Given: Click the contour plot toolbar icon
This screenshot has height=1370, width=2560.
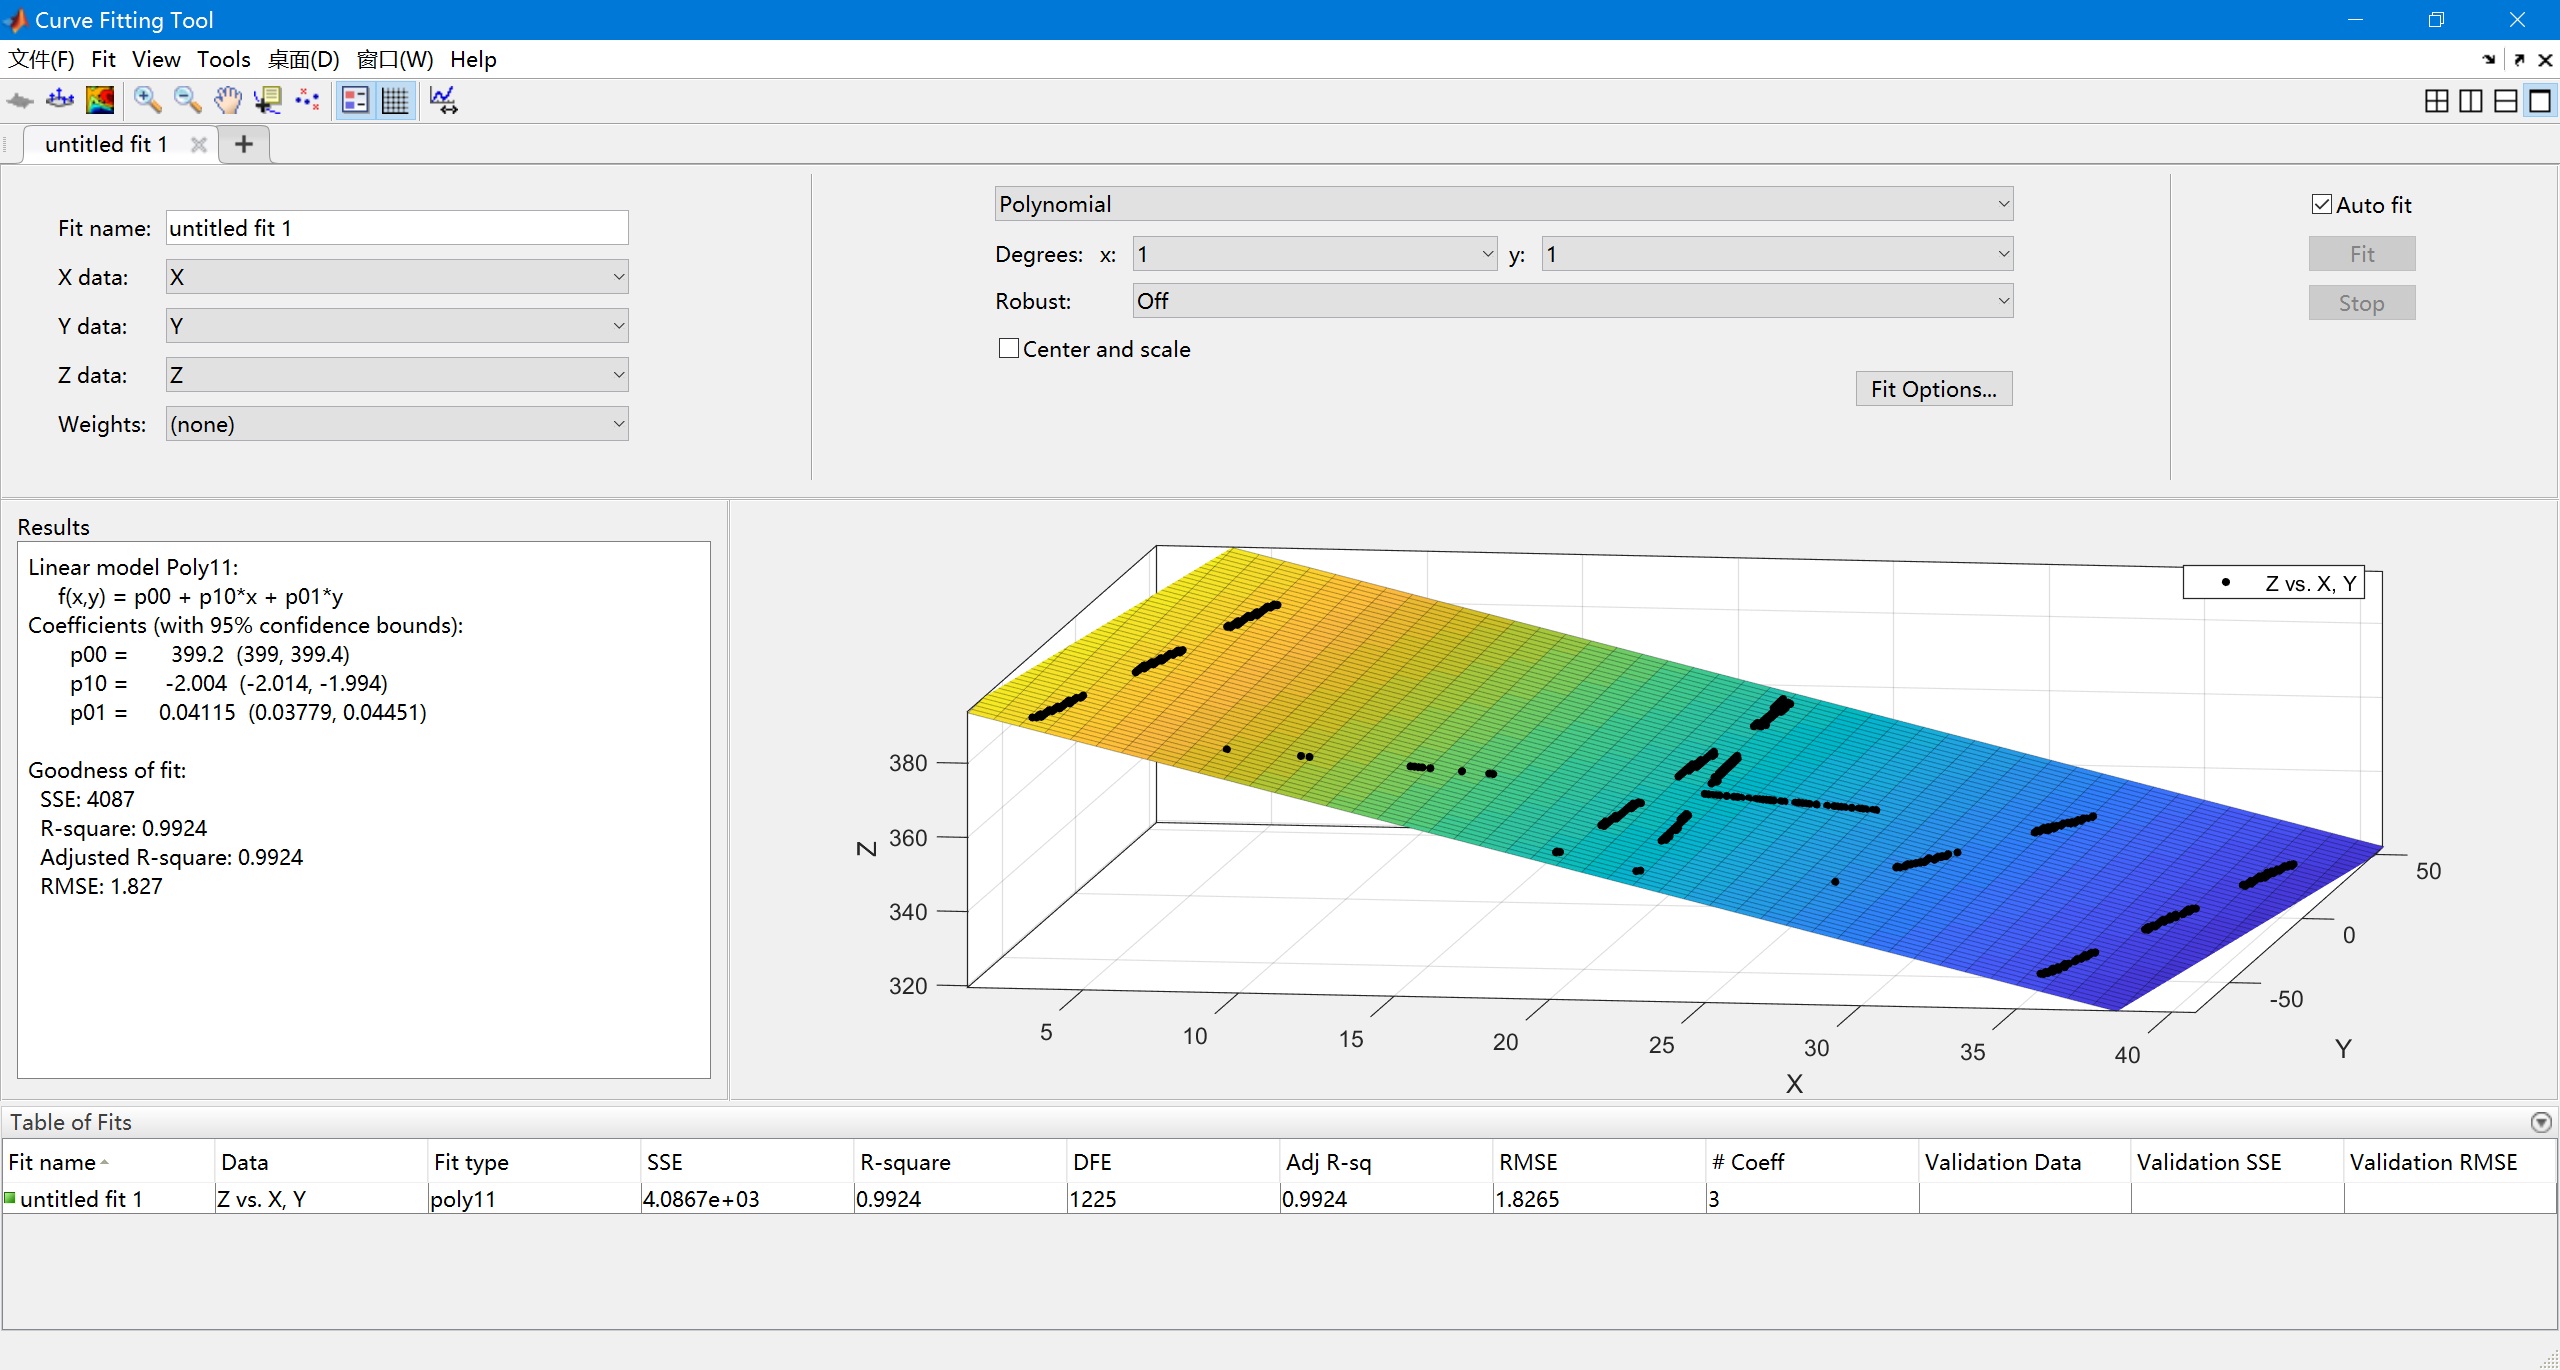Looking at the screenshot, I should 100,100.
